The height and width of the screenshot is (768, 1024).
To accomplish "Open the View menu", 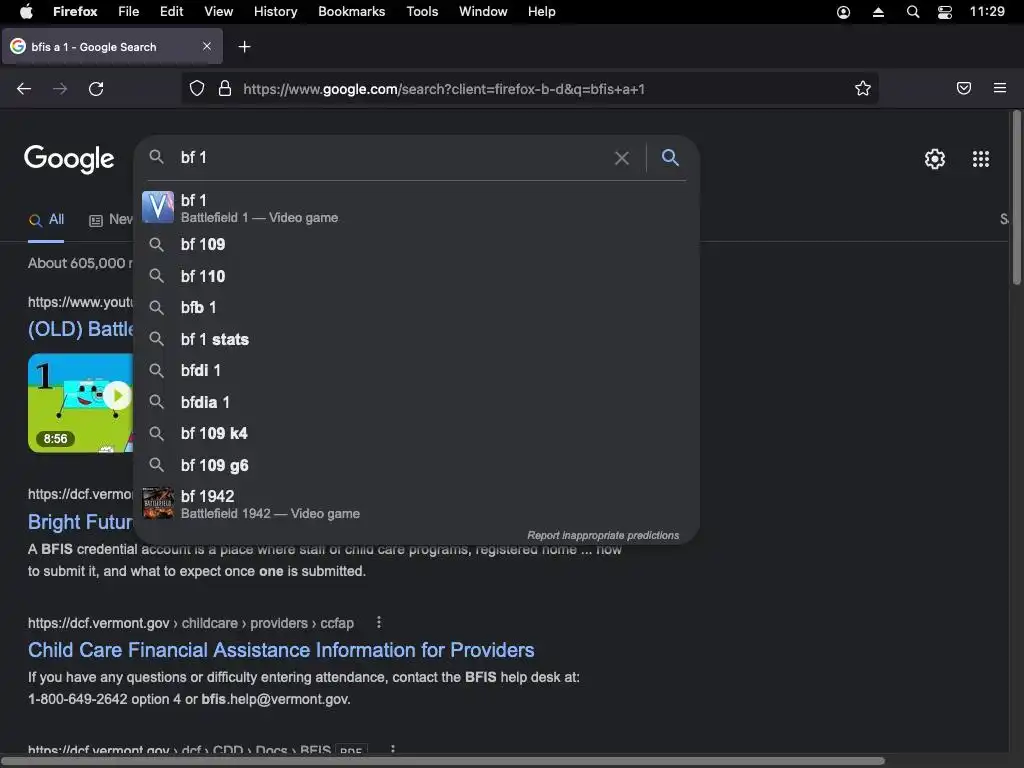I will point(219,11).
